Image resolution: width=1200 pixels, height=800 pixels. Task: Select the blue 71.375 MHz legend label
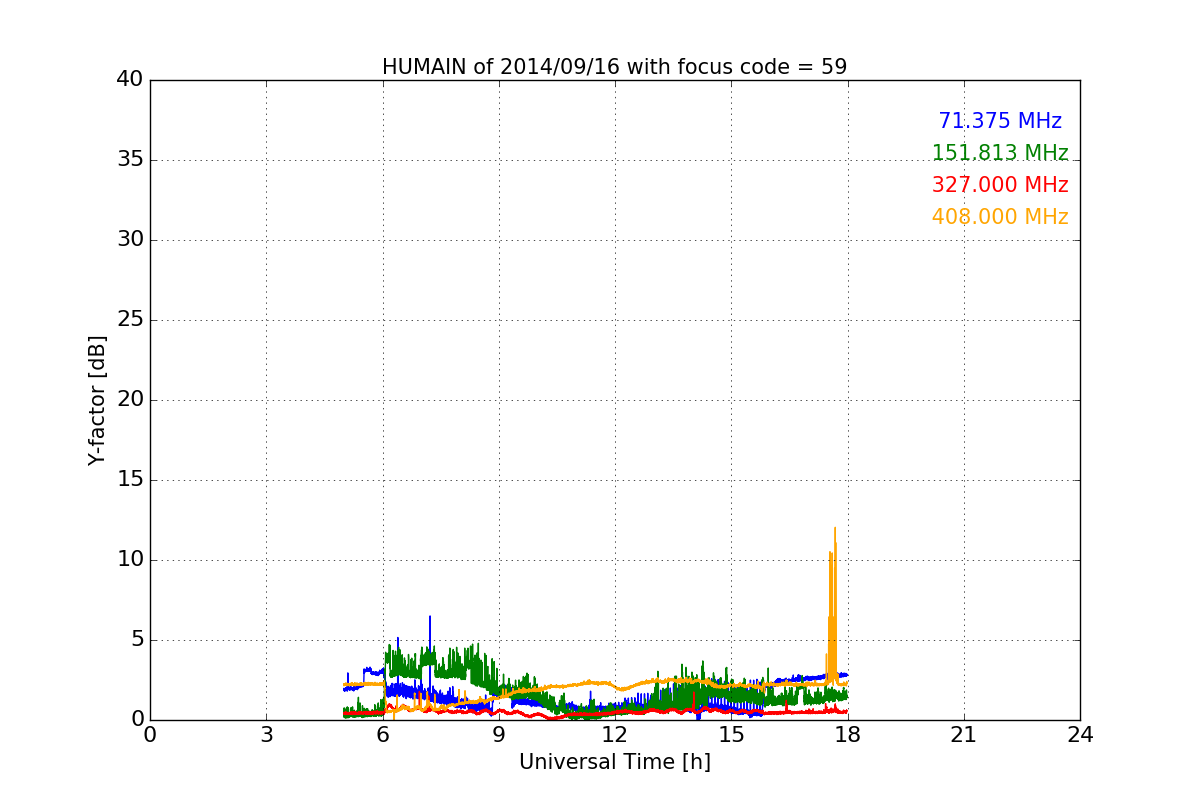tap(1000, 121)
